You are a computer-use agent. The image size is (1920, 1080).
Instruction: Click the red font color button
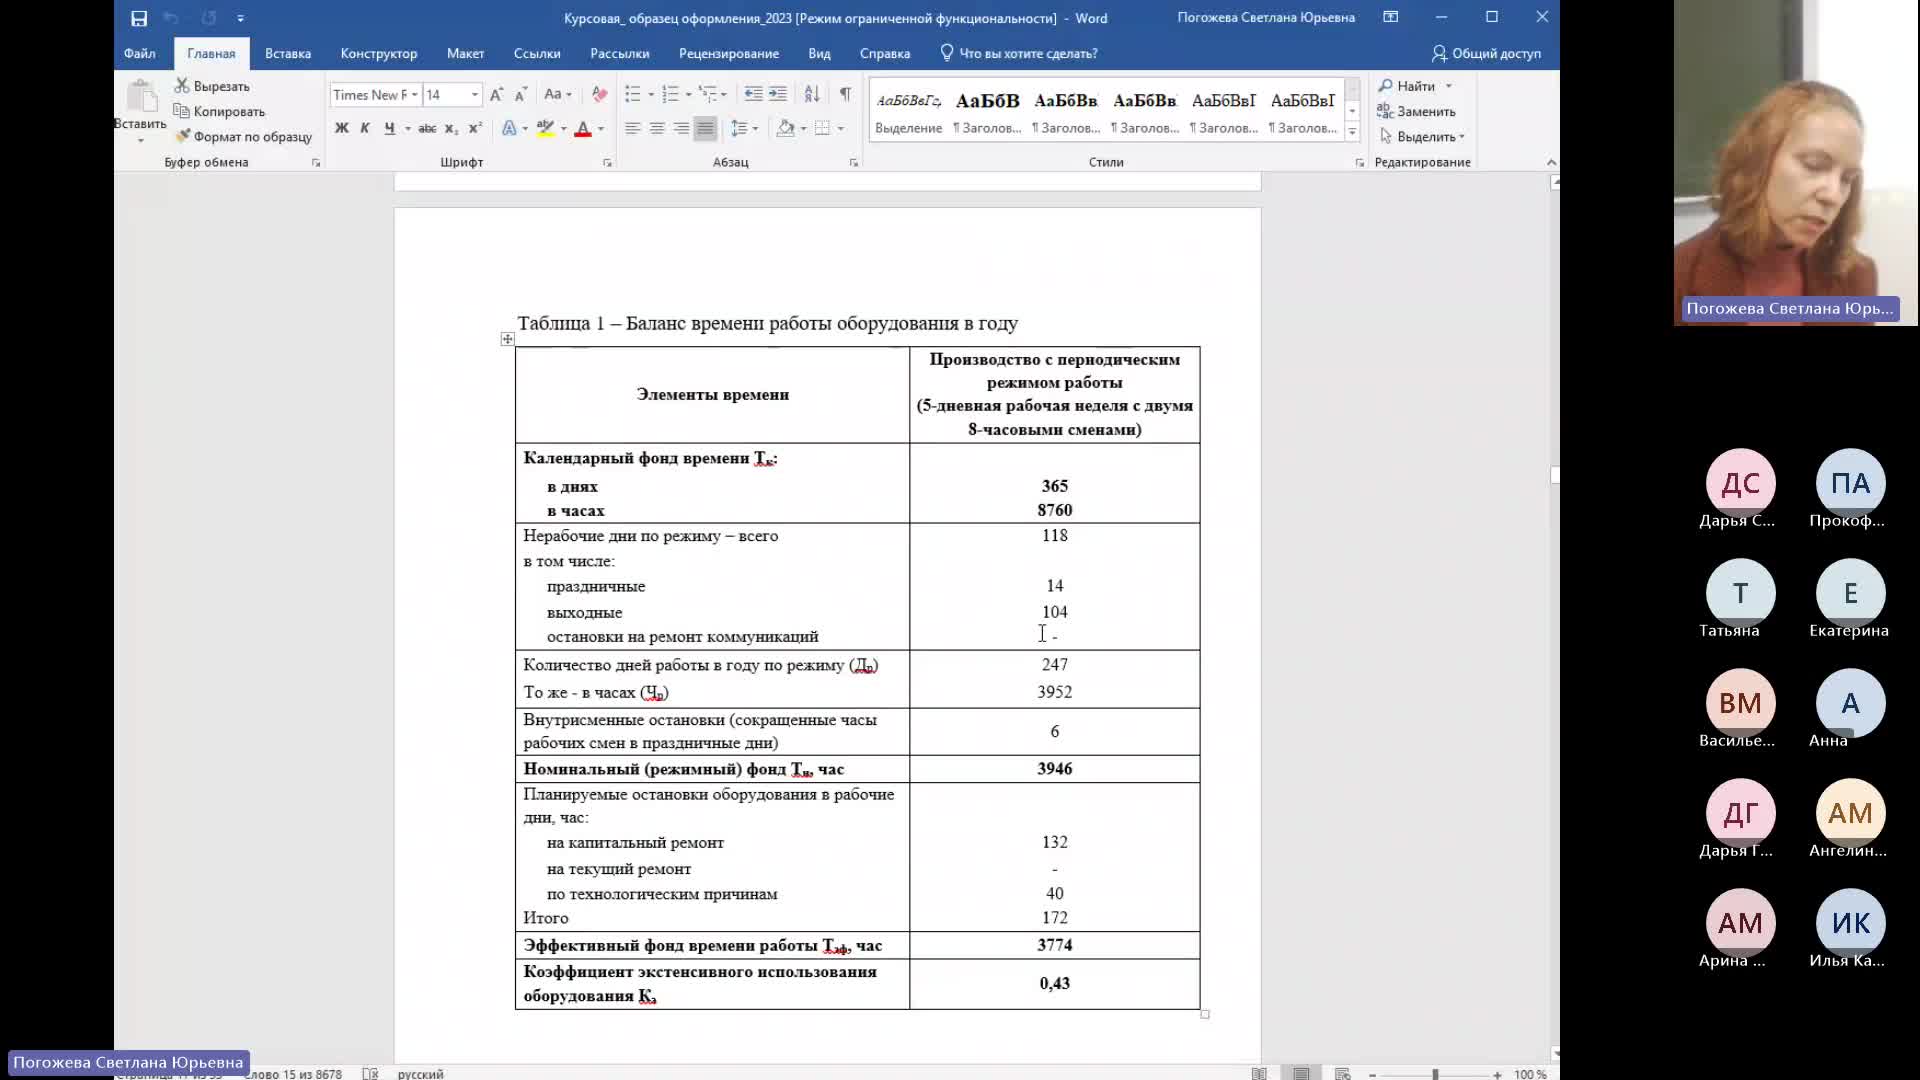(583, 128)
